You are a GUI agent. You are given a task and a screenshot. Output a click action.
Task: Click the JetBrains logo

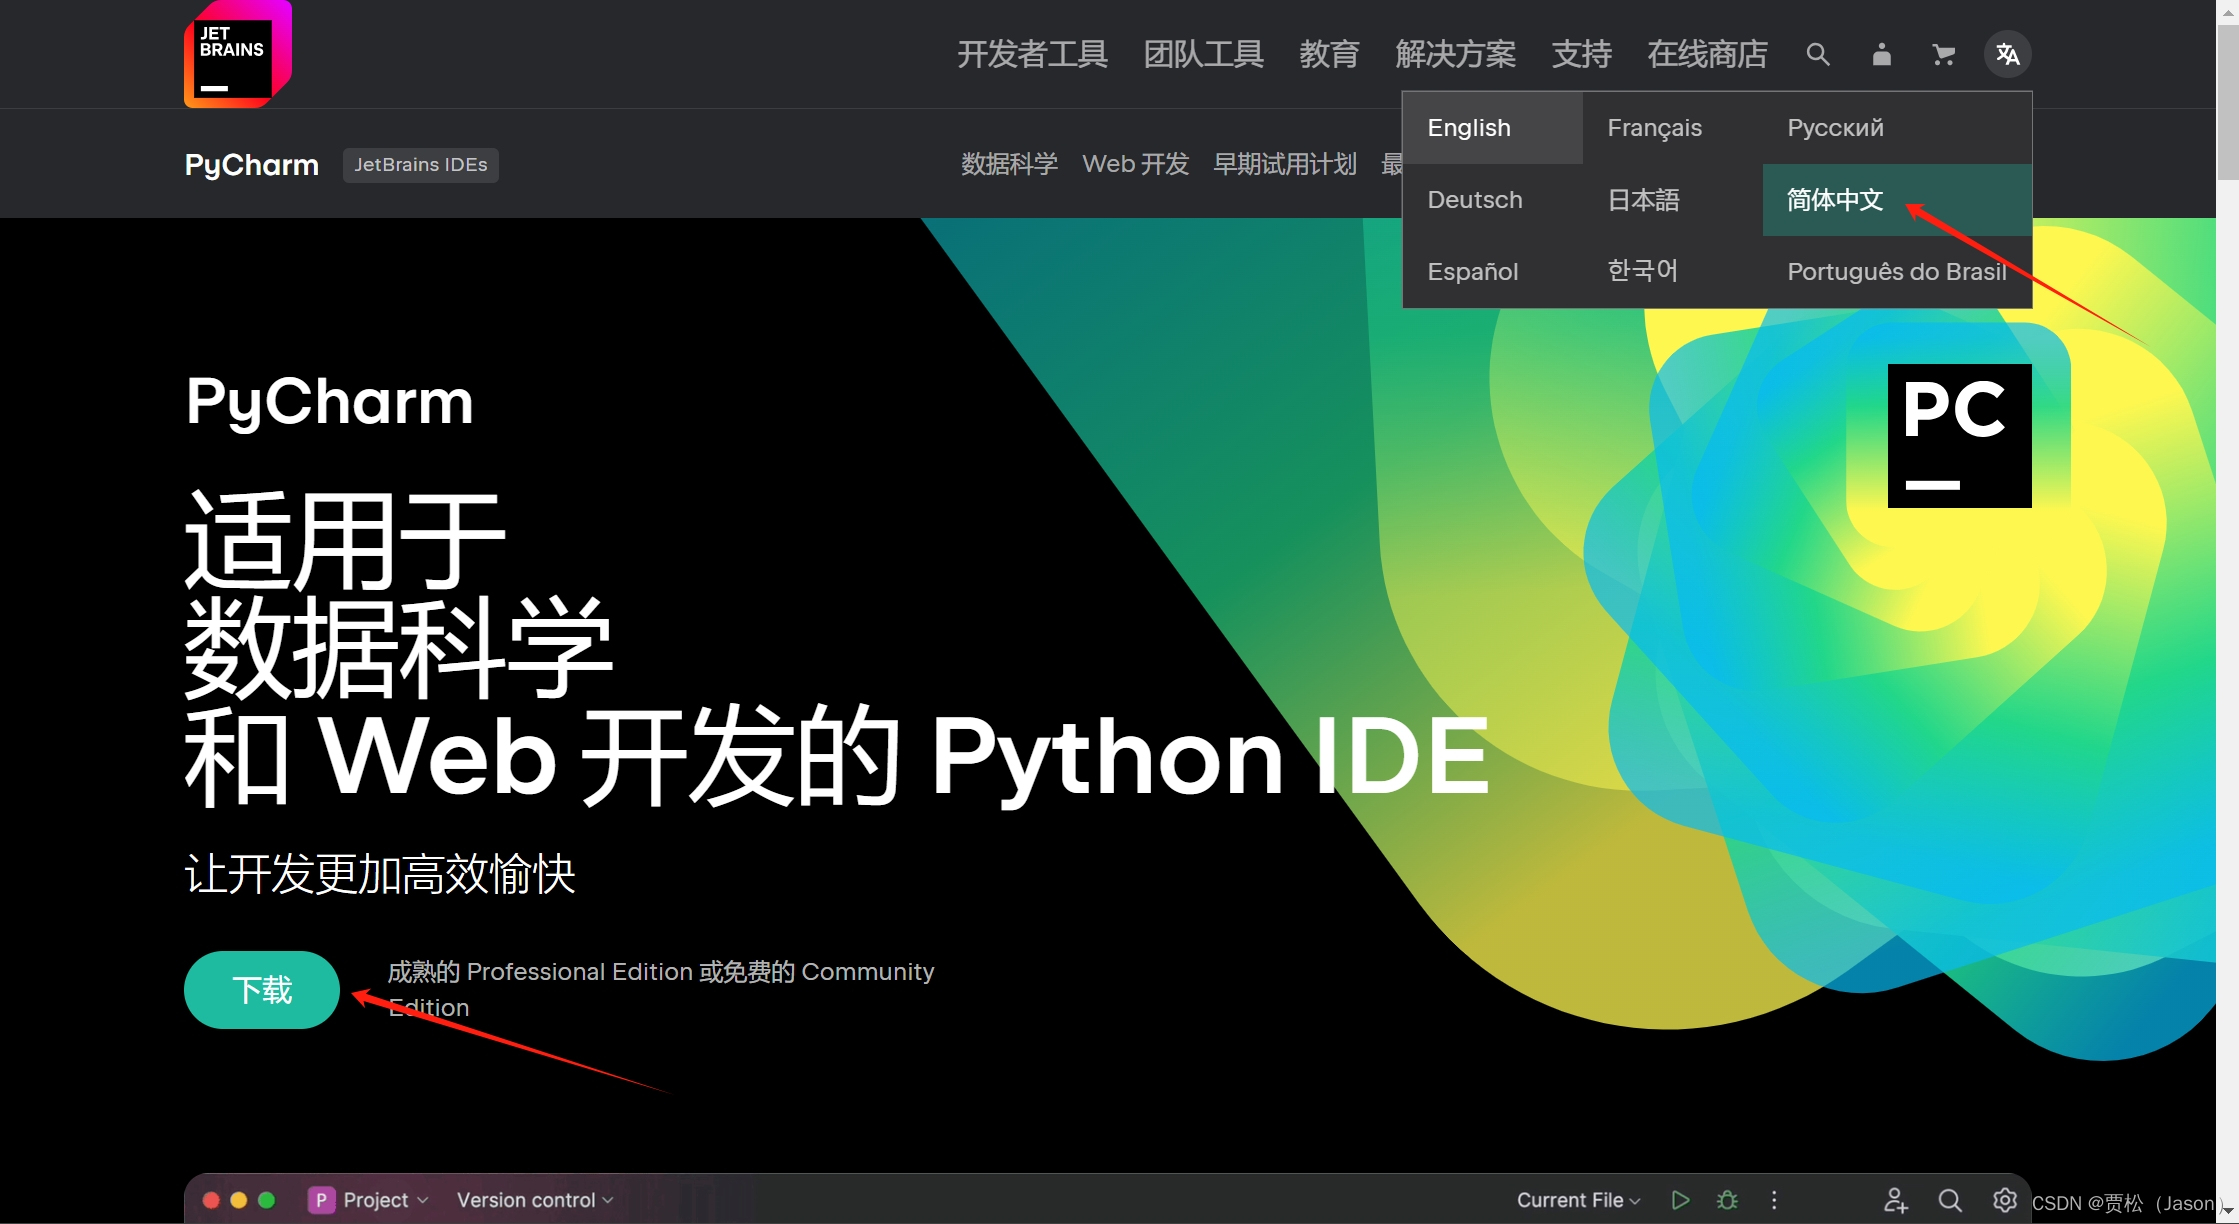point(237,54)
